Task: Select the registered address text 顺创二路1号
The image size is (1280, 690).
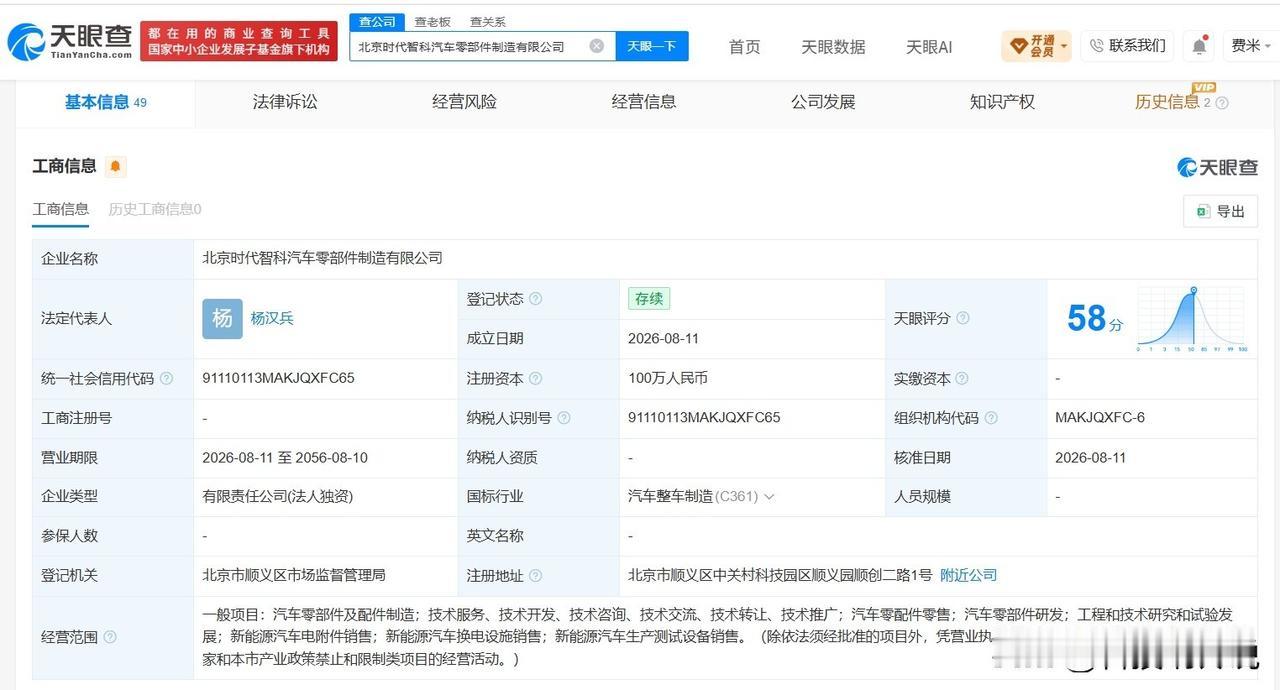Action: coord(889,575)
